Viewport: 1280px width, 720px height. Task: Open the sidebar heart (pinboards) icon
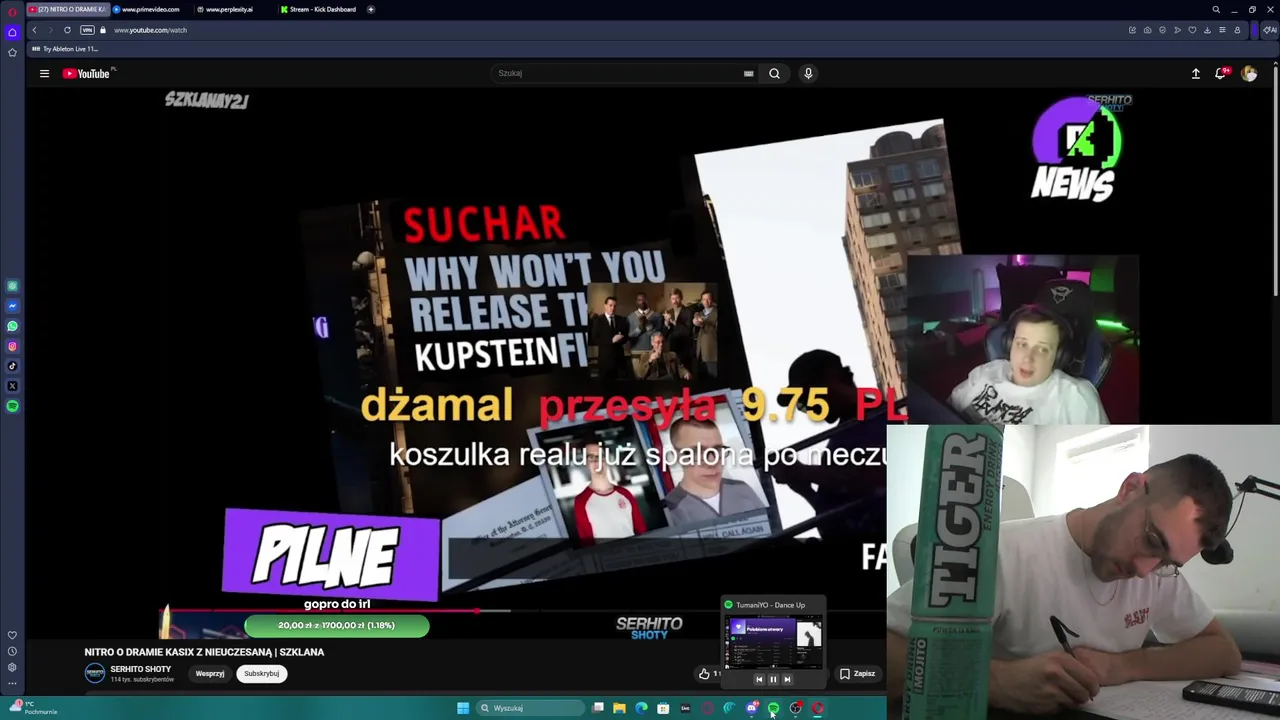(12, 635)
